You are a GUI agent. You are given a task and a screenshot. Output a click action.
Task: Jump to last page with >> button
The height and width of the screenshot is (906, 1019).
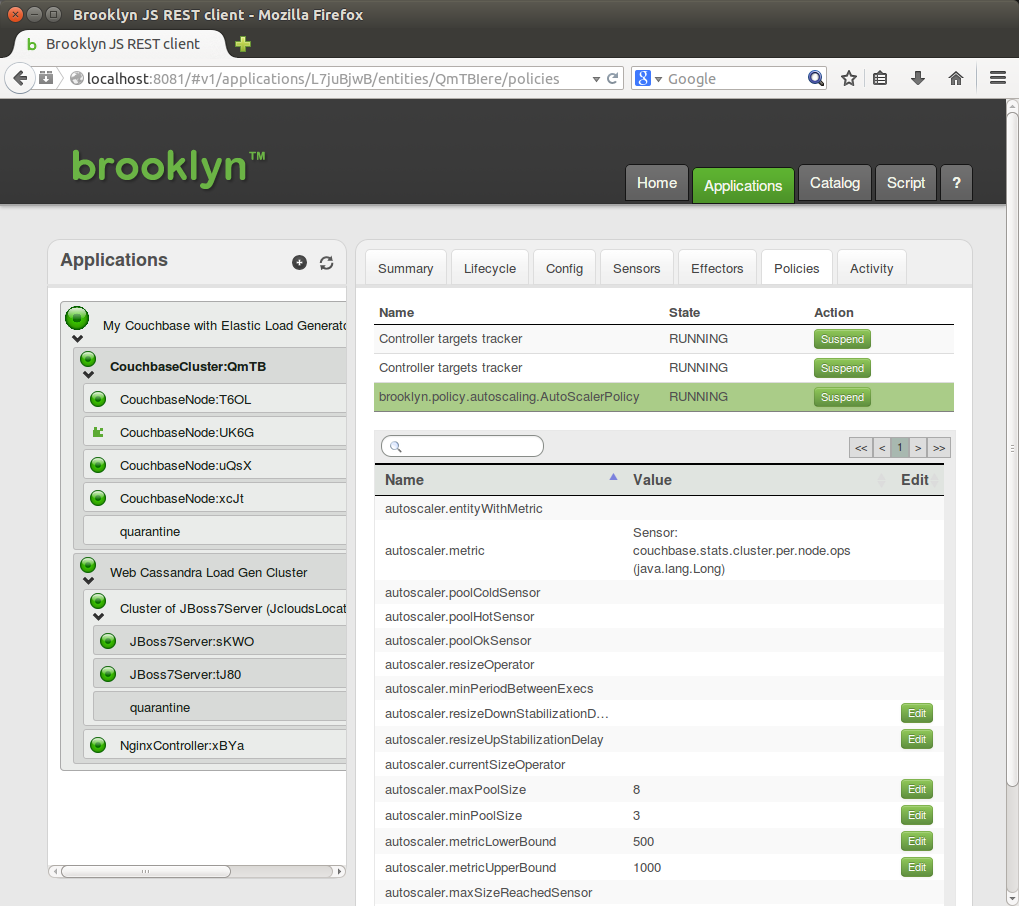click(939, 448)
